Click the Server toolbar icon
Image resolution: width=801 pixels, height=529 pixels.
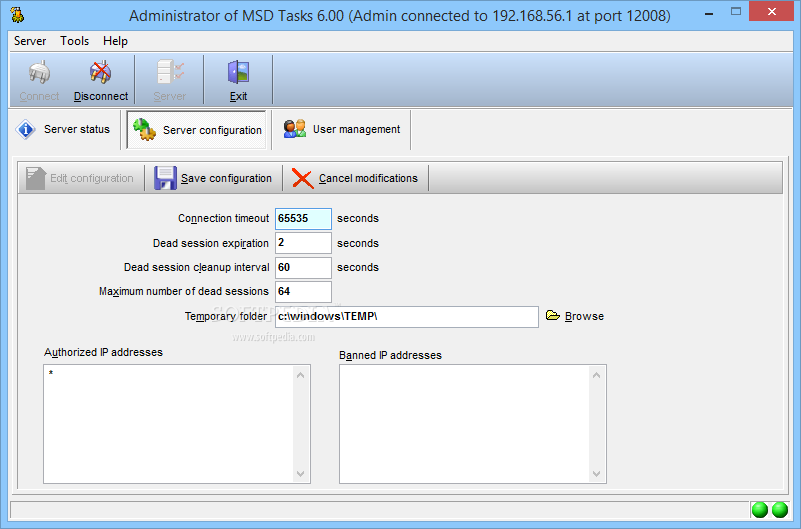click(170, 72)
